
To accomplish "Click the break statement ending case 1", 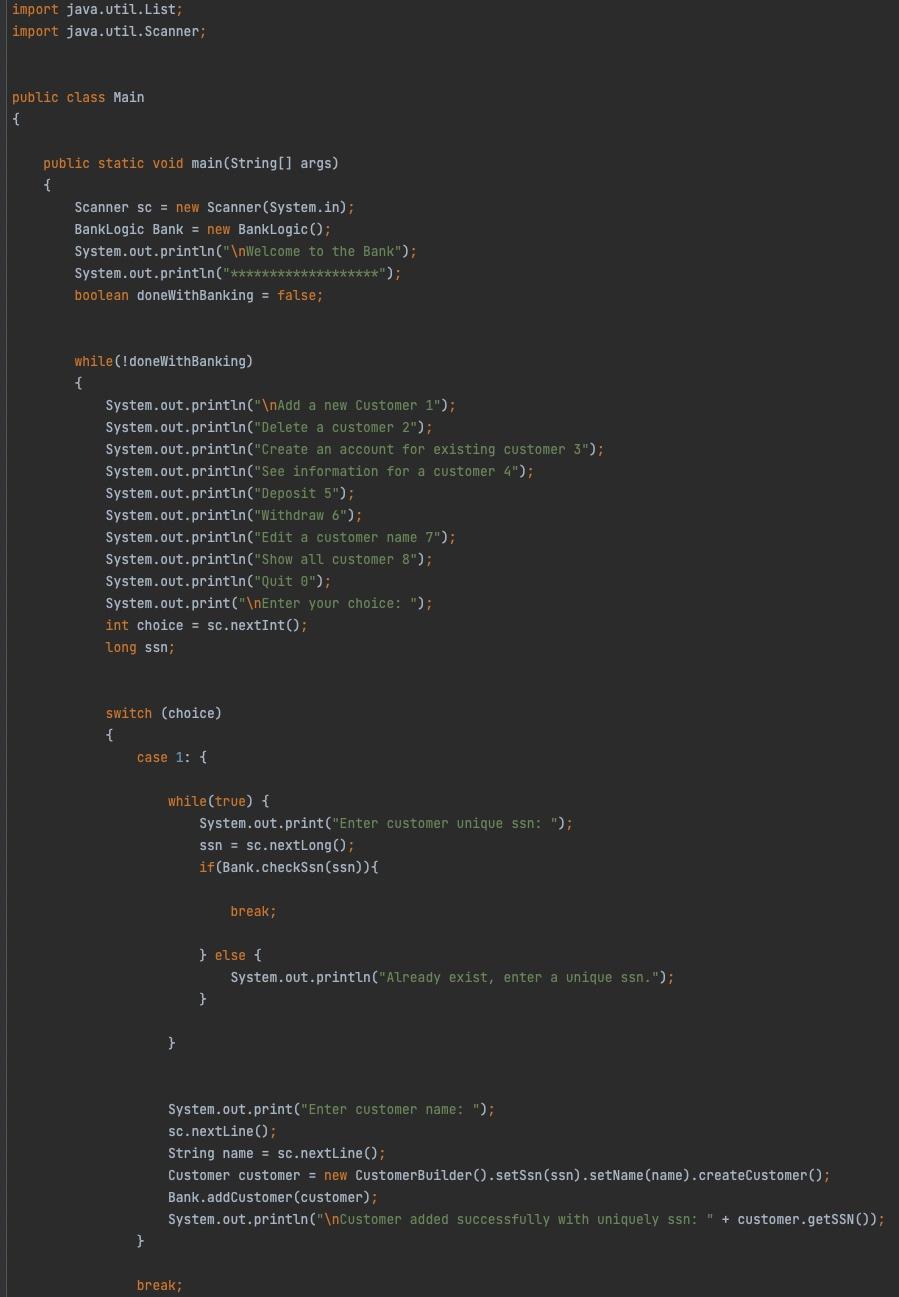I will click(158, 1285).
